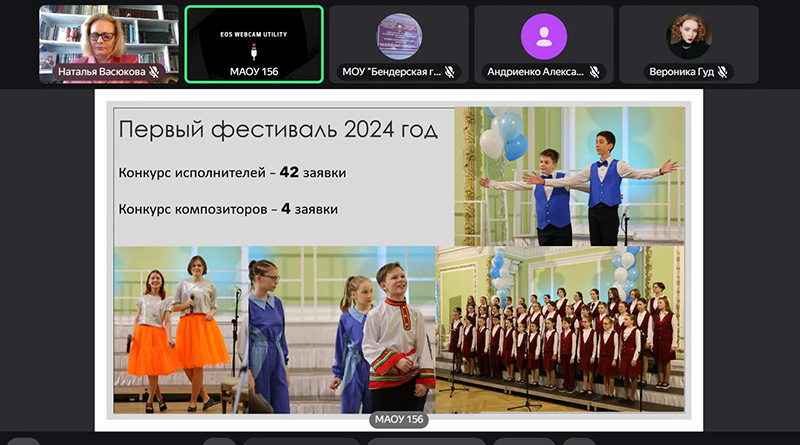
Task: Click the Конкурс композиторов 4 заявки line
Action: 228,209
